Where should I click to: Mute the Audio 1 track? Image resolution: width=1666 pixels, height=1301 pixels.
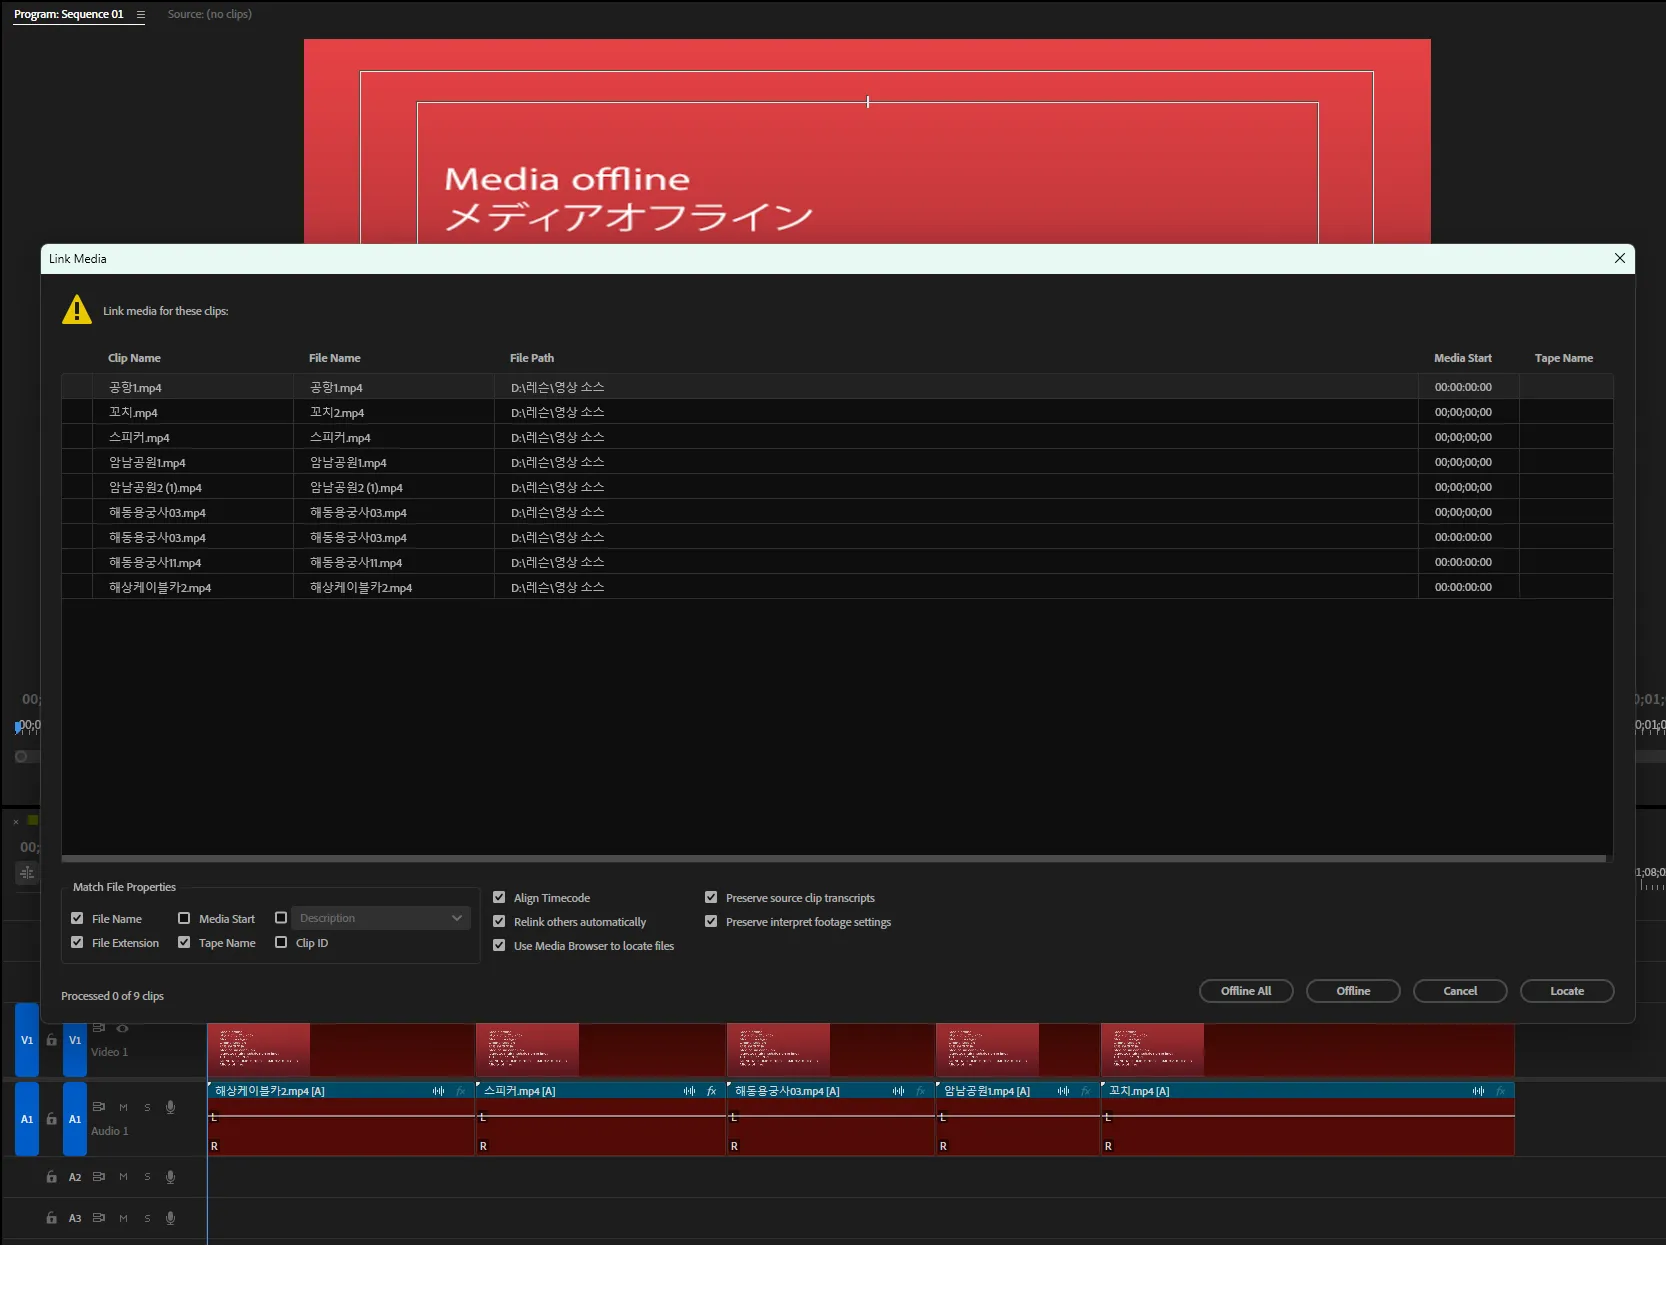coord(123,1107)
